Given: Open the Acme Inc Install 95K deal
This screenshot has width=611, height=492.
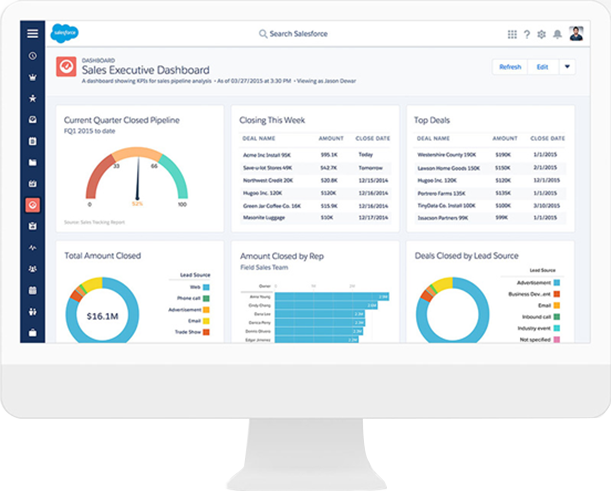Looking at the screenshot, I should (267, 155).
